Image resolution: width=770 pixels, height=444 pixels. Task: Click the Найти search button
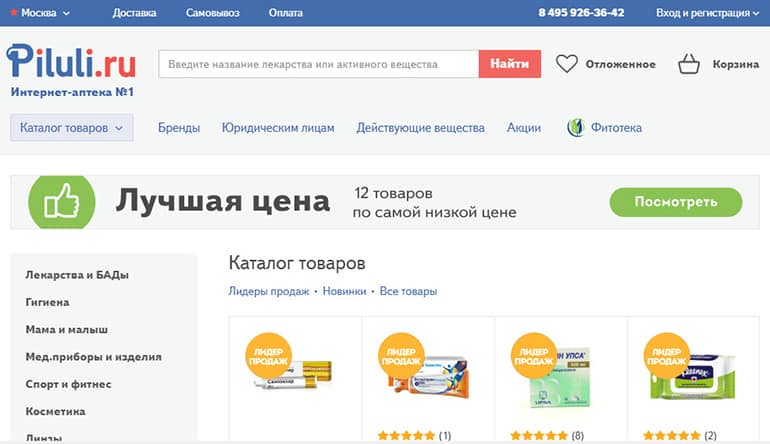pos(510,64)
